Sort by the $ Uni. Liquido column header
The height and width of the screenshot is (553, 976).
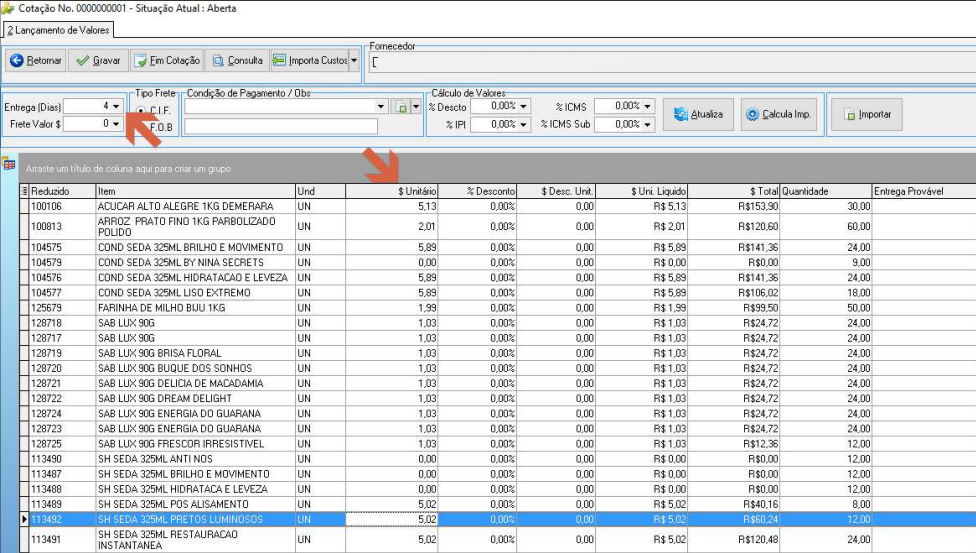coord(642,191)
